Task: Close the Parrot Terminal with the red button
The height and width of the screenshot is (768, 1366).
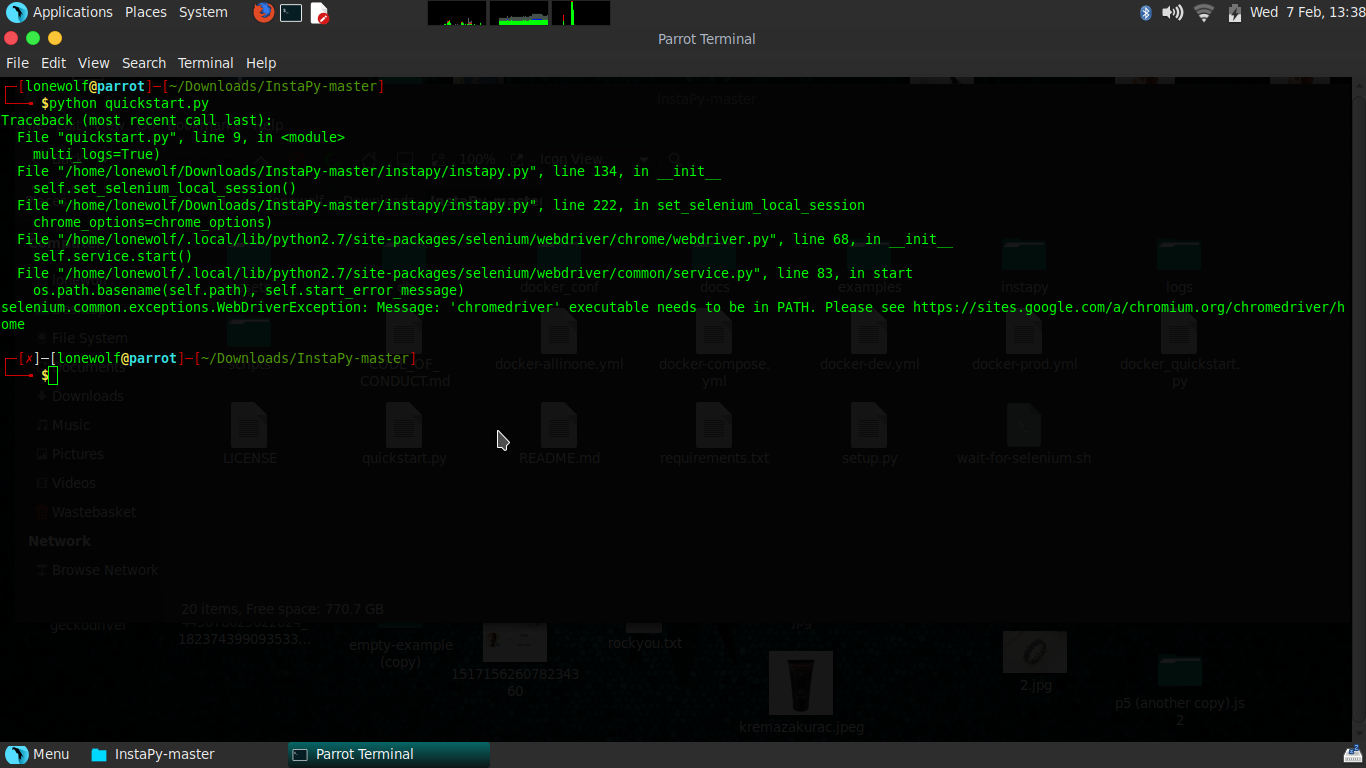Action: 11,38
